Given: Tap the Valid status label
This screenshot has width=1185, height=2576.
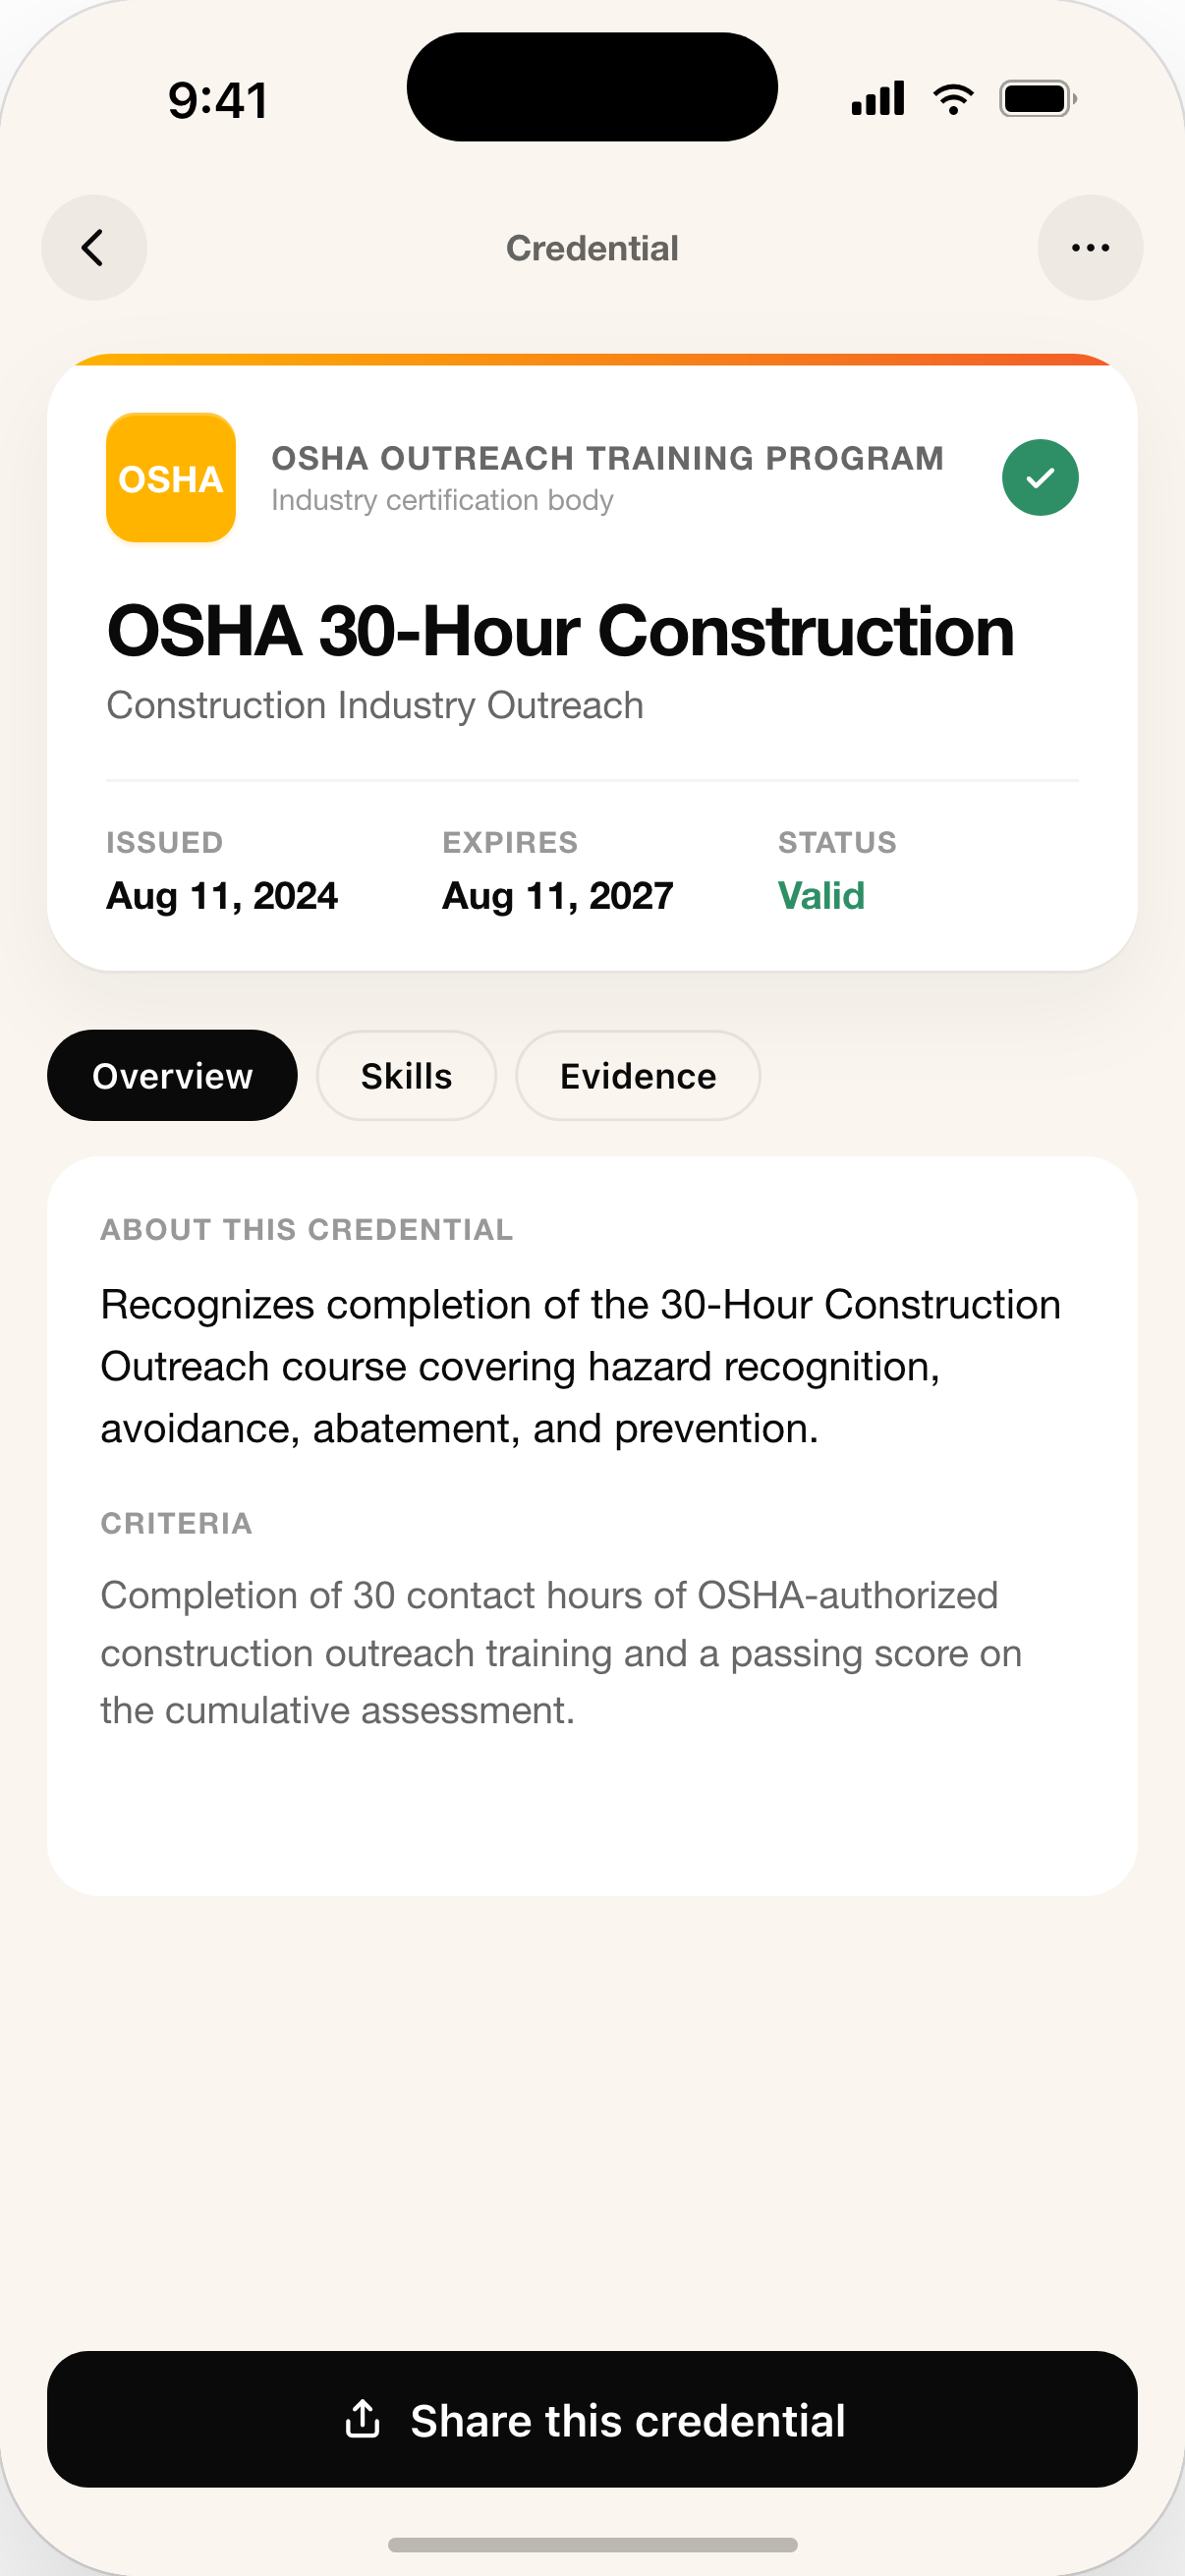Looking at the screenshot, I should click(821, 896).
